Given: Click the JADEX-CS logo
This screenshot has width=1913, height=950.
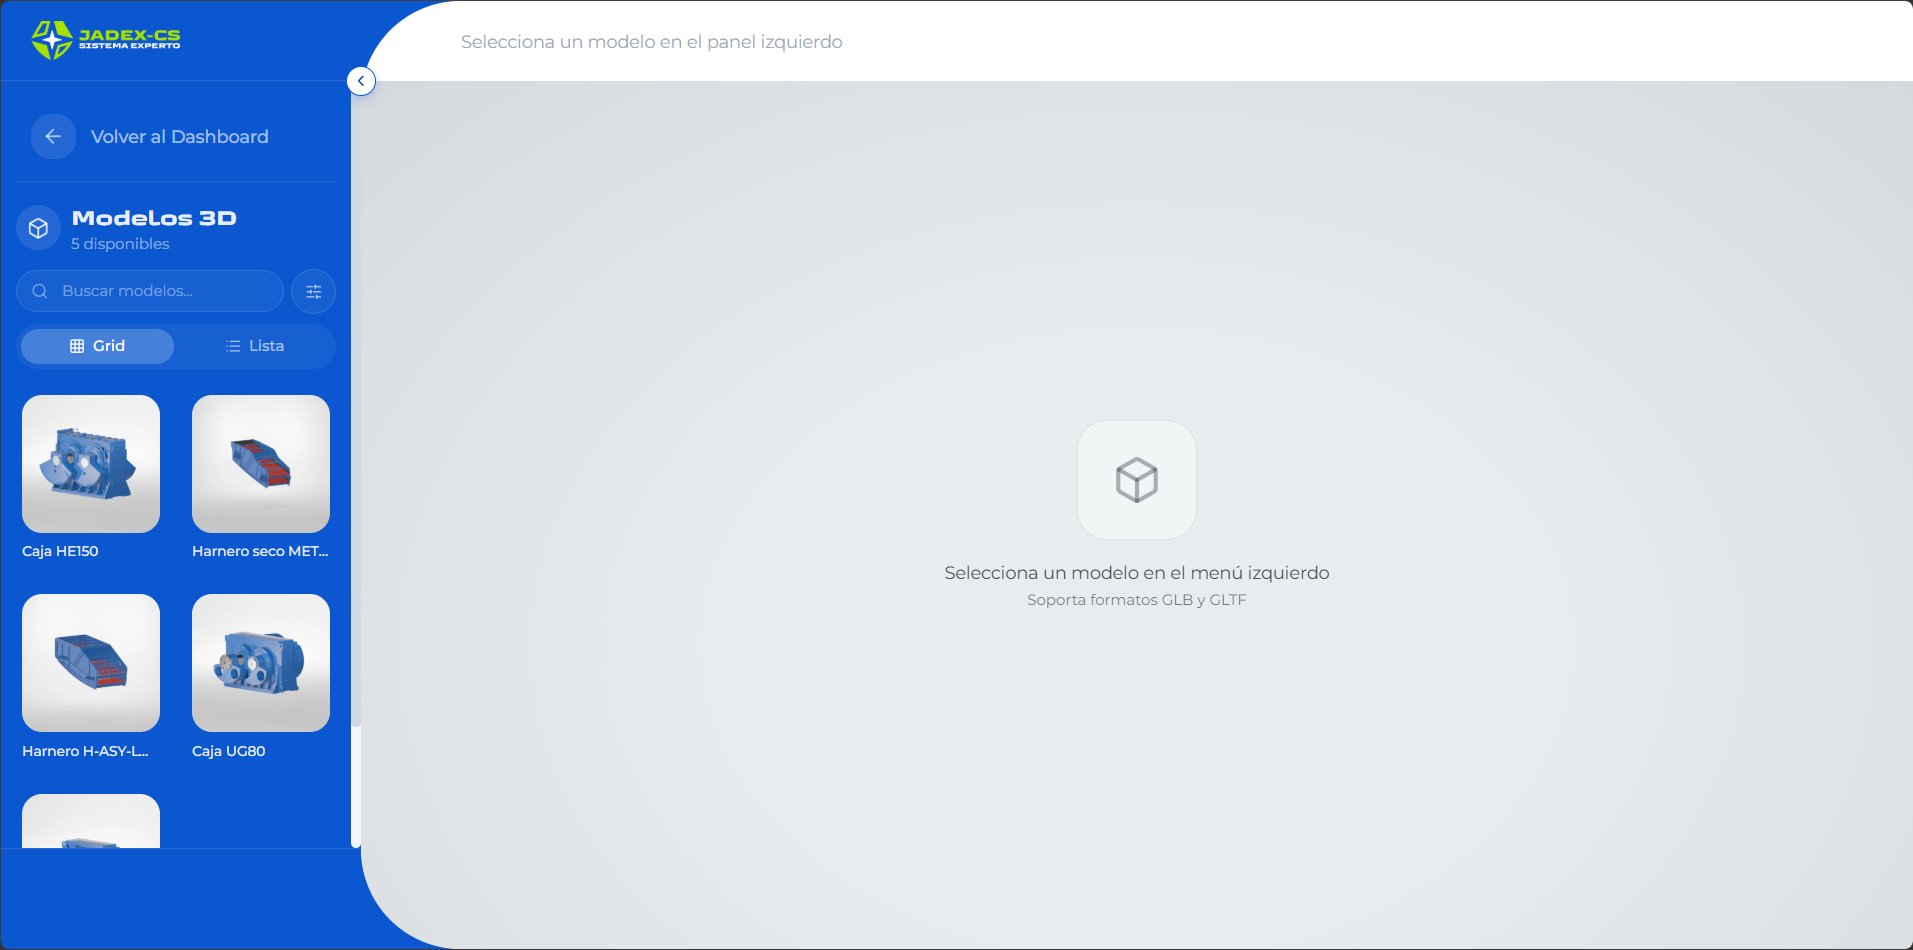Looking at the screenshot, I should [106, 40].
